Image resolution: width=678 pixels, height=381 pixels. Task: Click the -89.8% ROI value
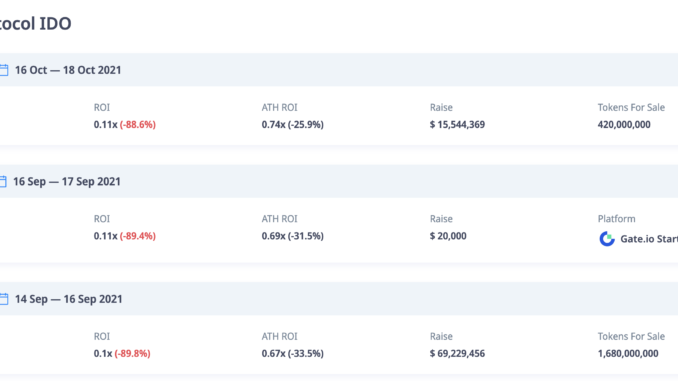pyautogui.click(x=132, y=354)
